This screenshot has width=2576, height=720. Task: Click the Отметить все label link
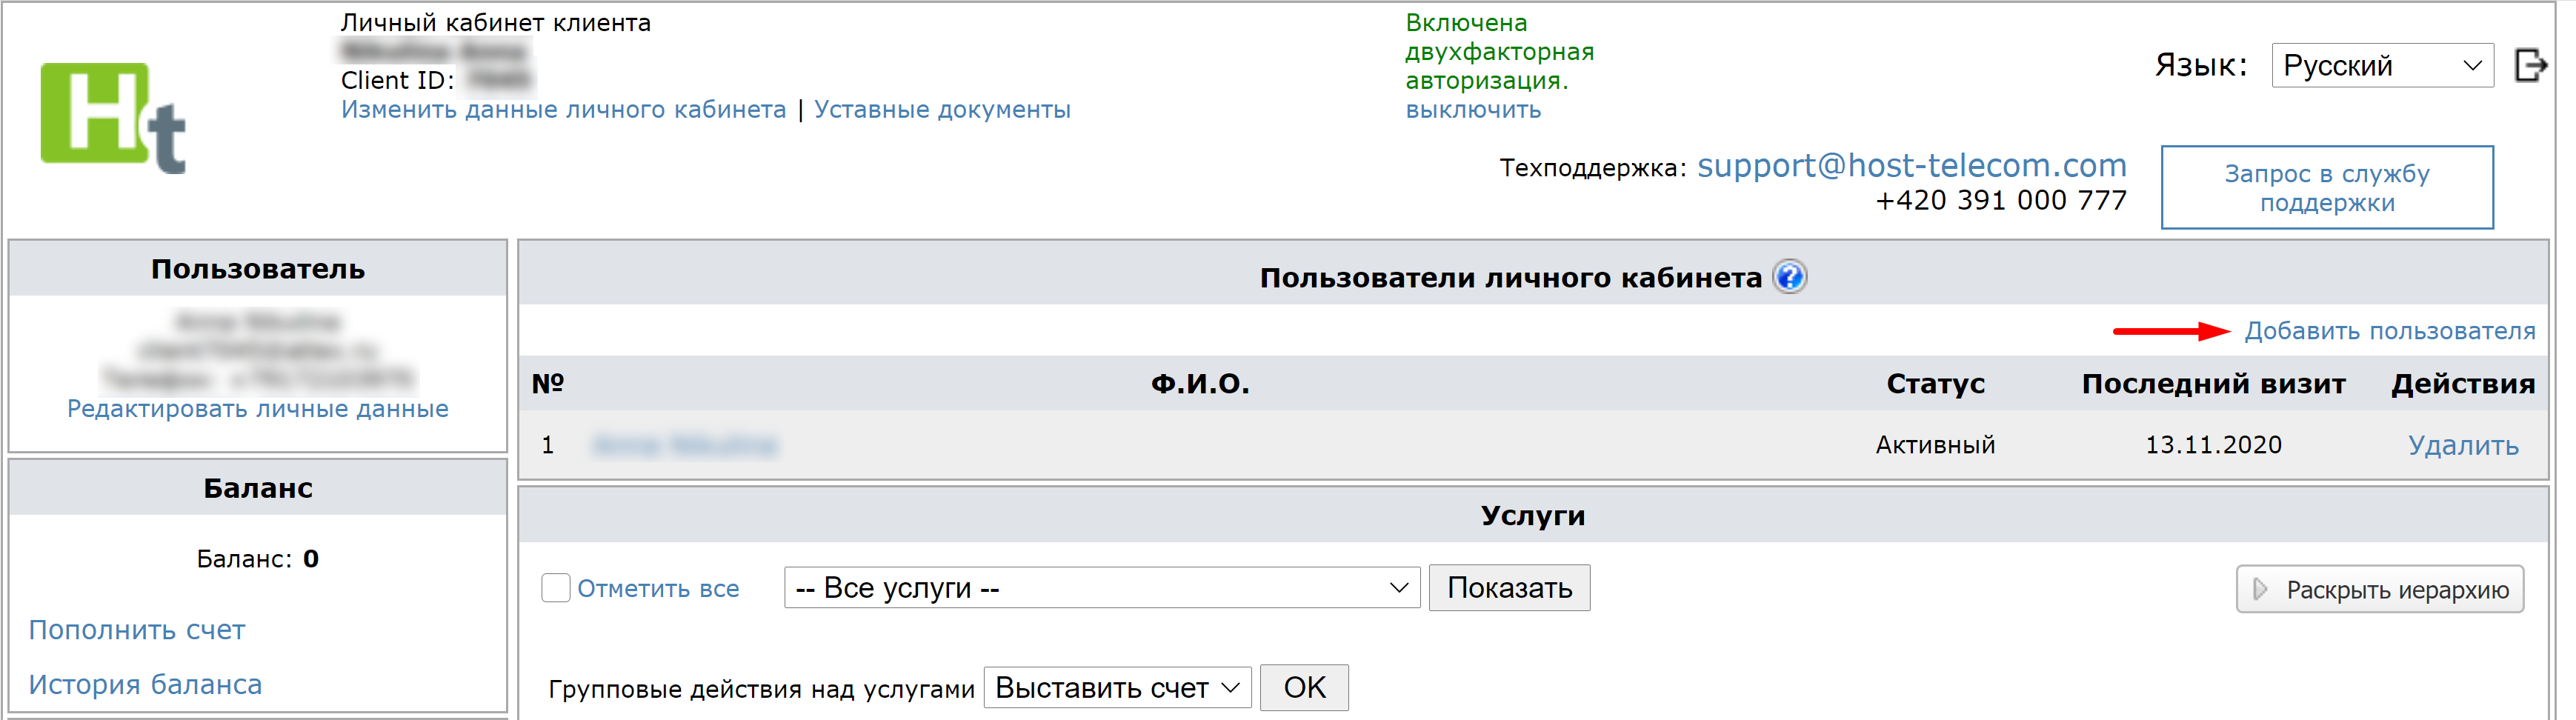[658, 589]
